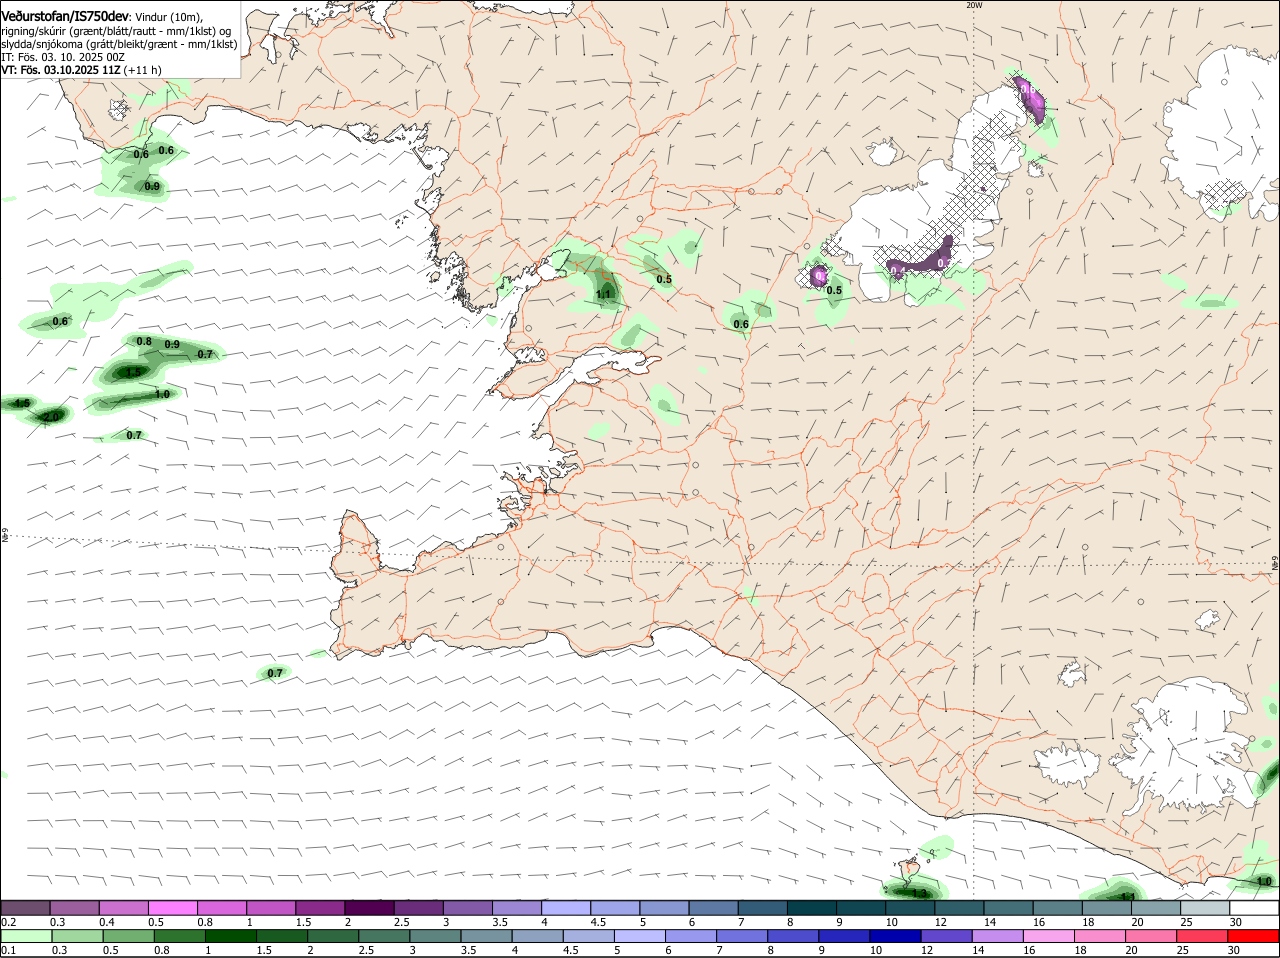Screen dimensions: 1280x958
Task: Click the '0.8' precipitation value over the sea
Action: 144,342
